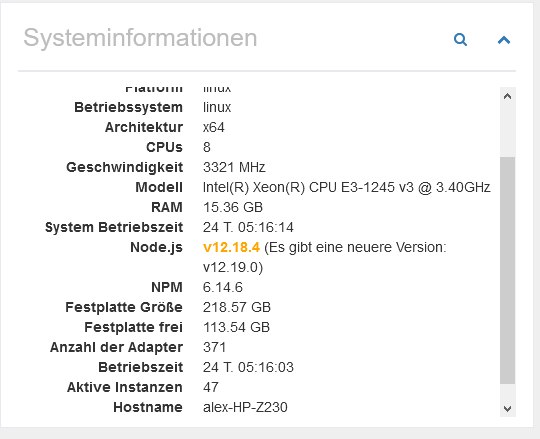Click the Modell Intel Xeon CPU value
The width and height of the screenshot is (540, 439).
[346, 187]
